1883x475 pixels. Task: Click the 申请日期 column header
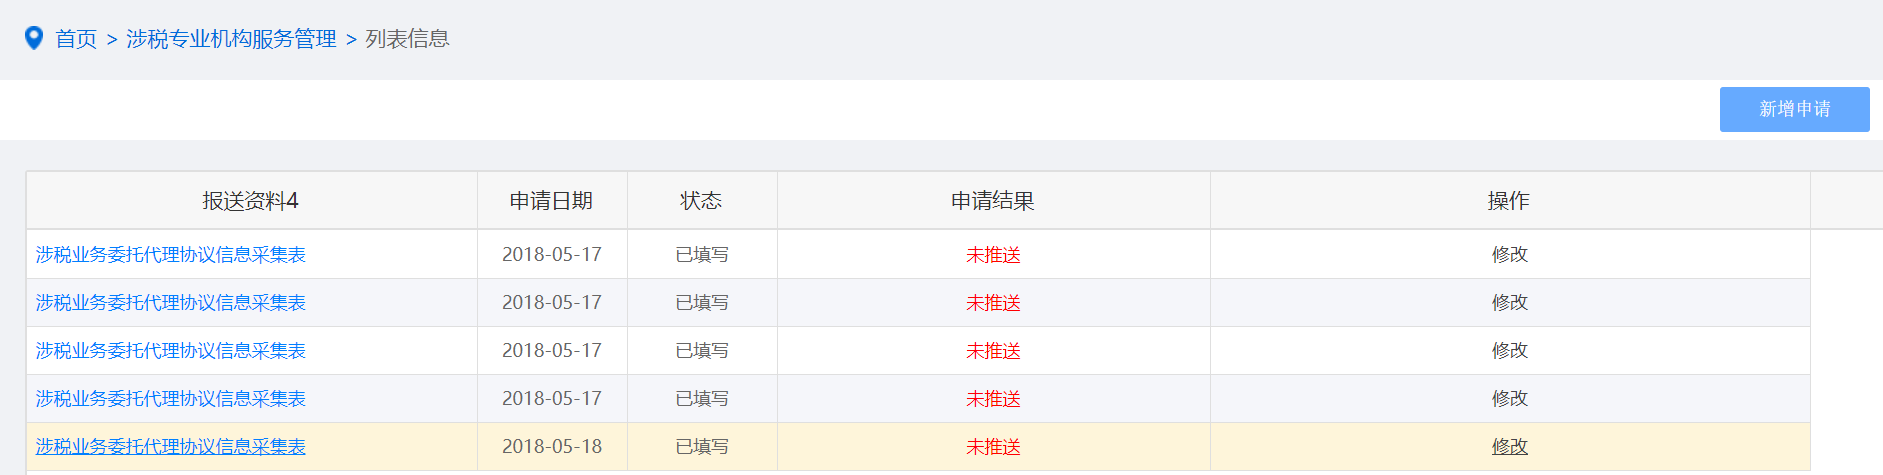click(x=551, y=201)
